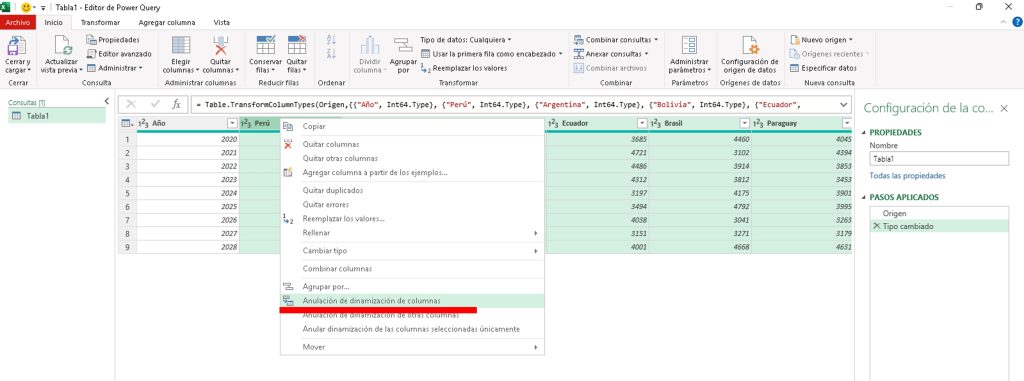This screenshot has width=1024, height=381.
Task: Open Administrar dropdown in Consulta group
Action: point(114,68)
